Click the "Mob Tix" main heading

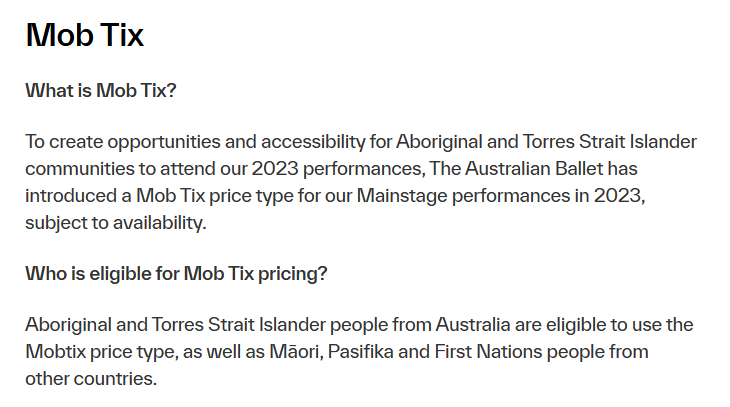[85, 35]
